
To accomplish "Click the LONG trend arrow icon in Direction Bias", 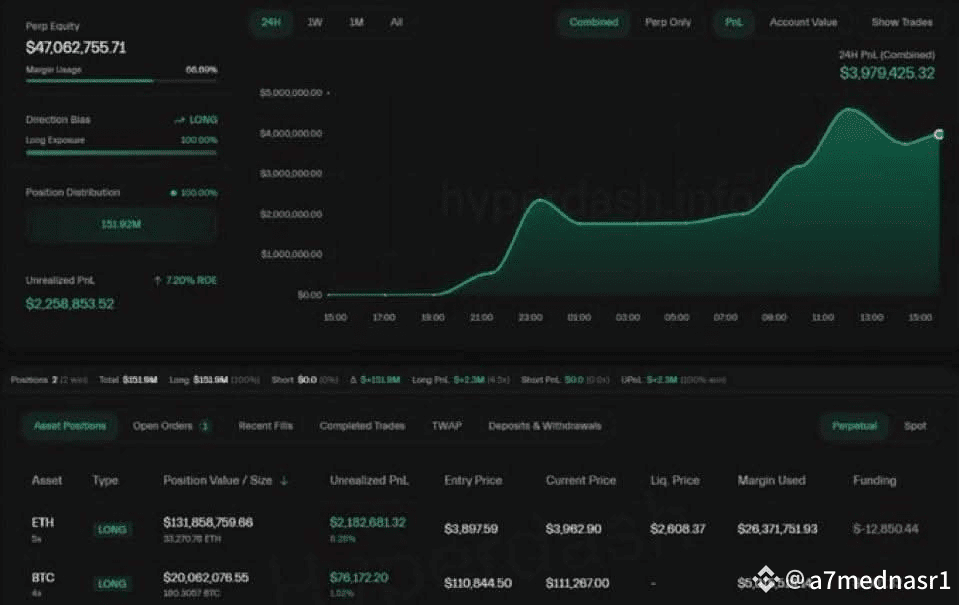I will tap(179, 120).
